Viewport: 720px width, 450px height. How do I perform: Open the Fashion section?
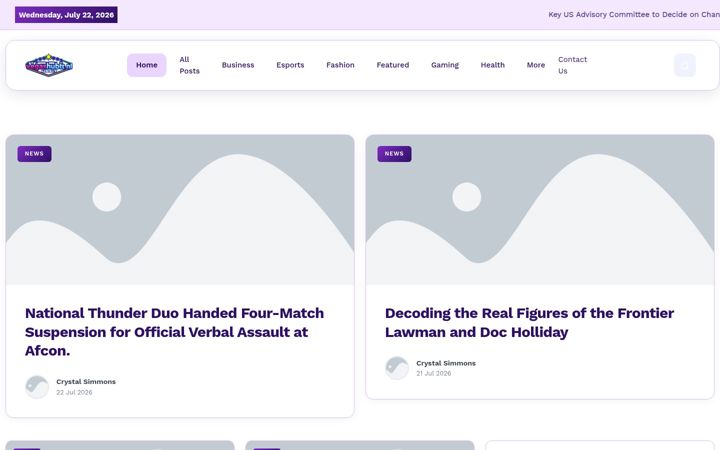(x=340, y=65)
